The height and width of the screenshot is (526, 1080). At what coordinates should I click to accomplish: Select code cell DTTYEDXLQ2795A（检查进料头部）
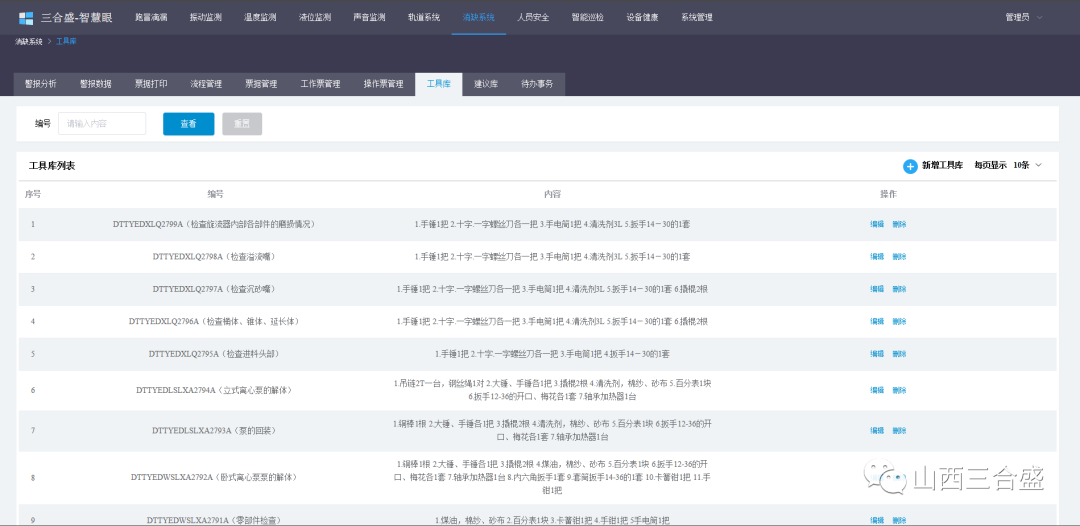tap(216, 354)
